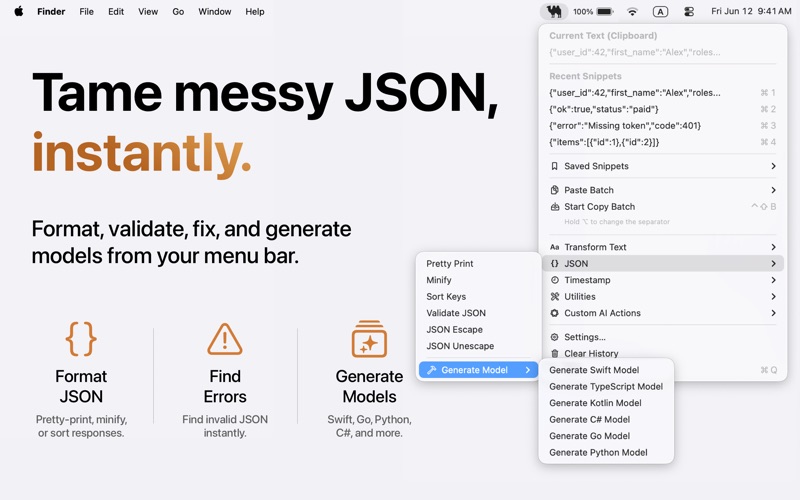Screen dimensions: 800x500
Task: Click the 100% battery percentage text
Action: click(x=583, y=11)
